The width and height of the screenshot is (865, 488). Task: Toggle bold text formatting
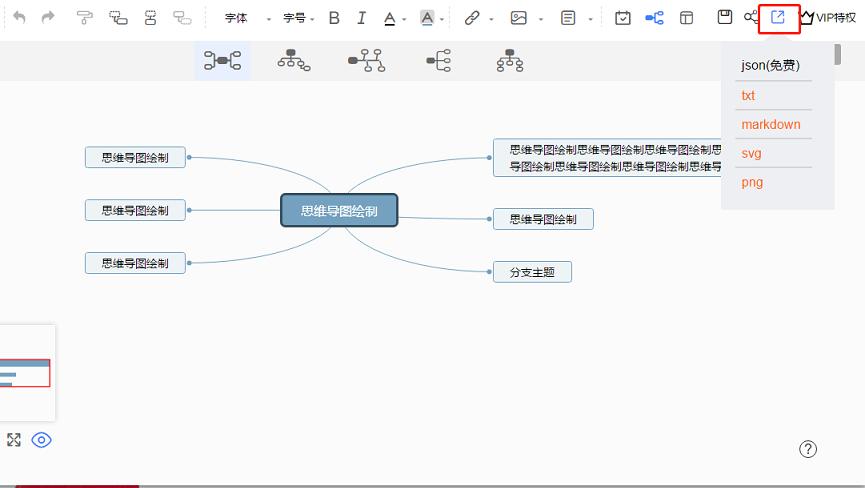[x=334, y=18]
